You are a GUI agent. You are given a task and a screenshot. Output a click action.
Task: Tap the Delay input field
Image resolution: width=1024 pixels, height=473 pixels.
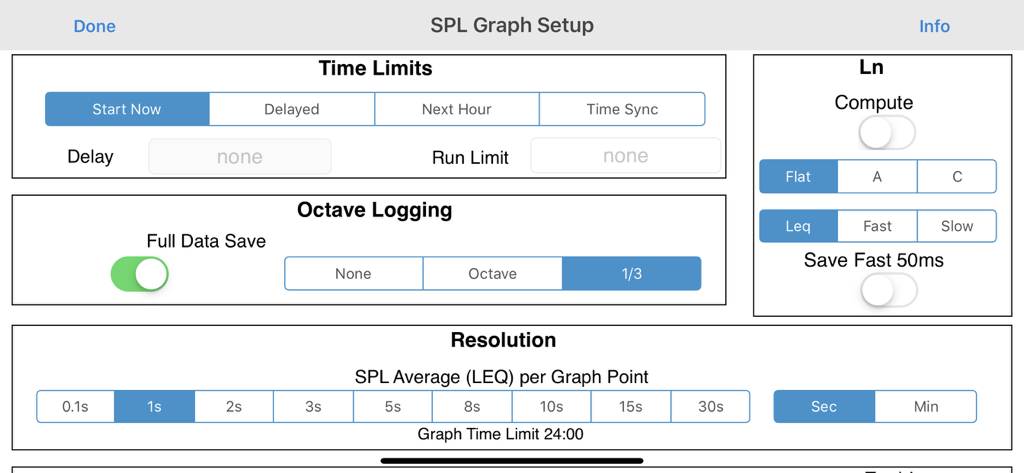[x=240, y=156]
